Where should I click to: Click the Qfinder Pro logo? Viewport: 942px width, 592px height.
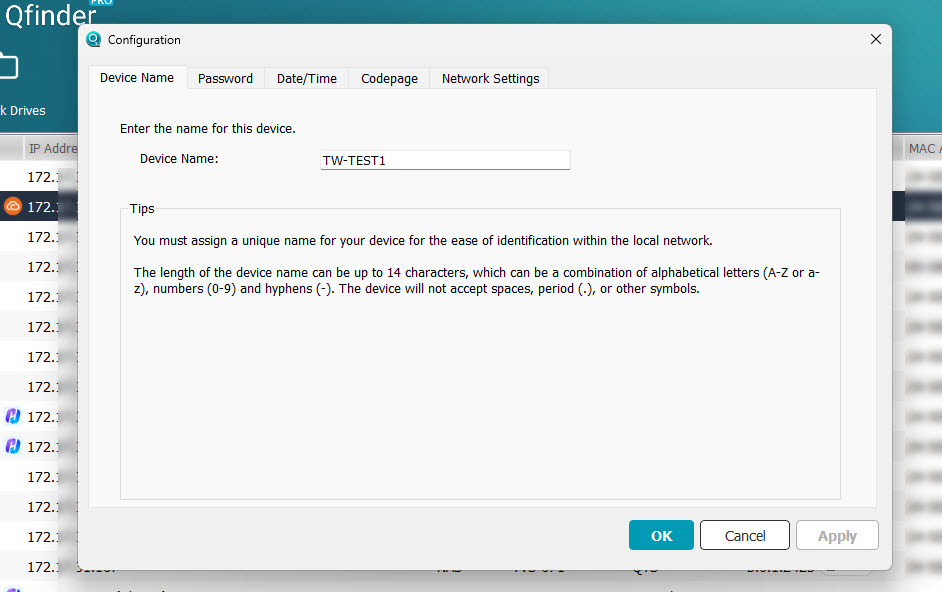pos(50,14)
